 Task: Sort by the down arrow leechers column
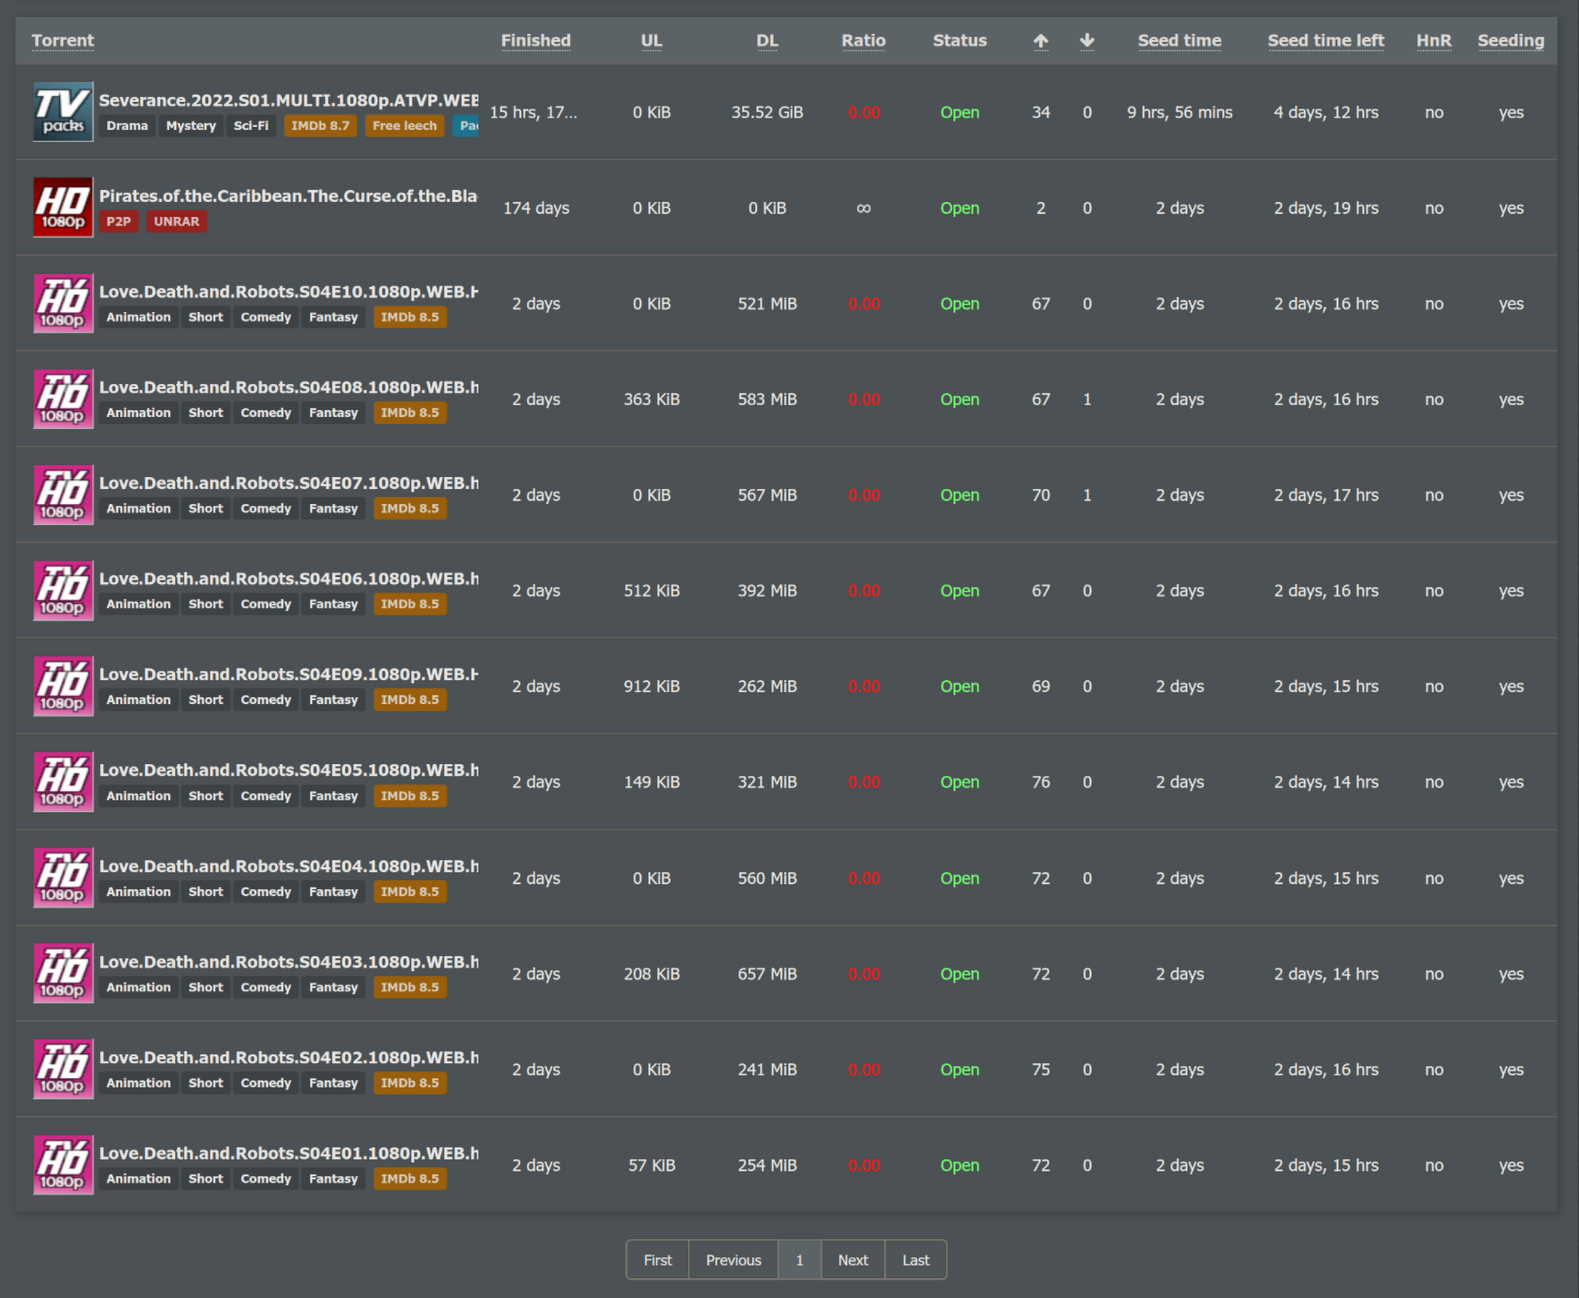(1087, 41)
